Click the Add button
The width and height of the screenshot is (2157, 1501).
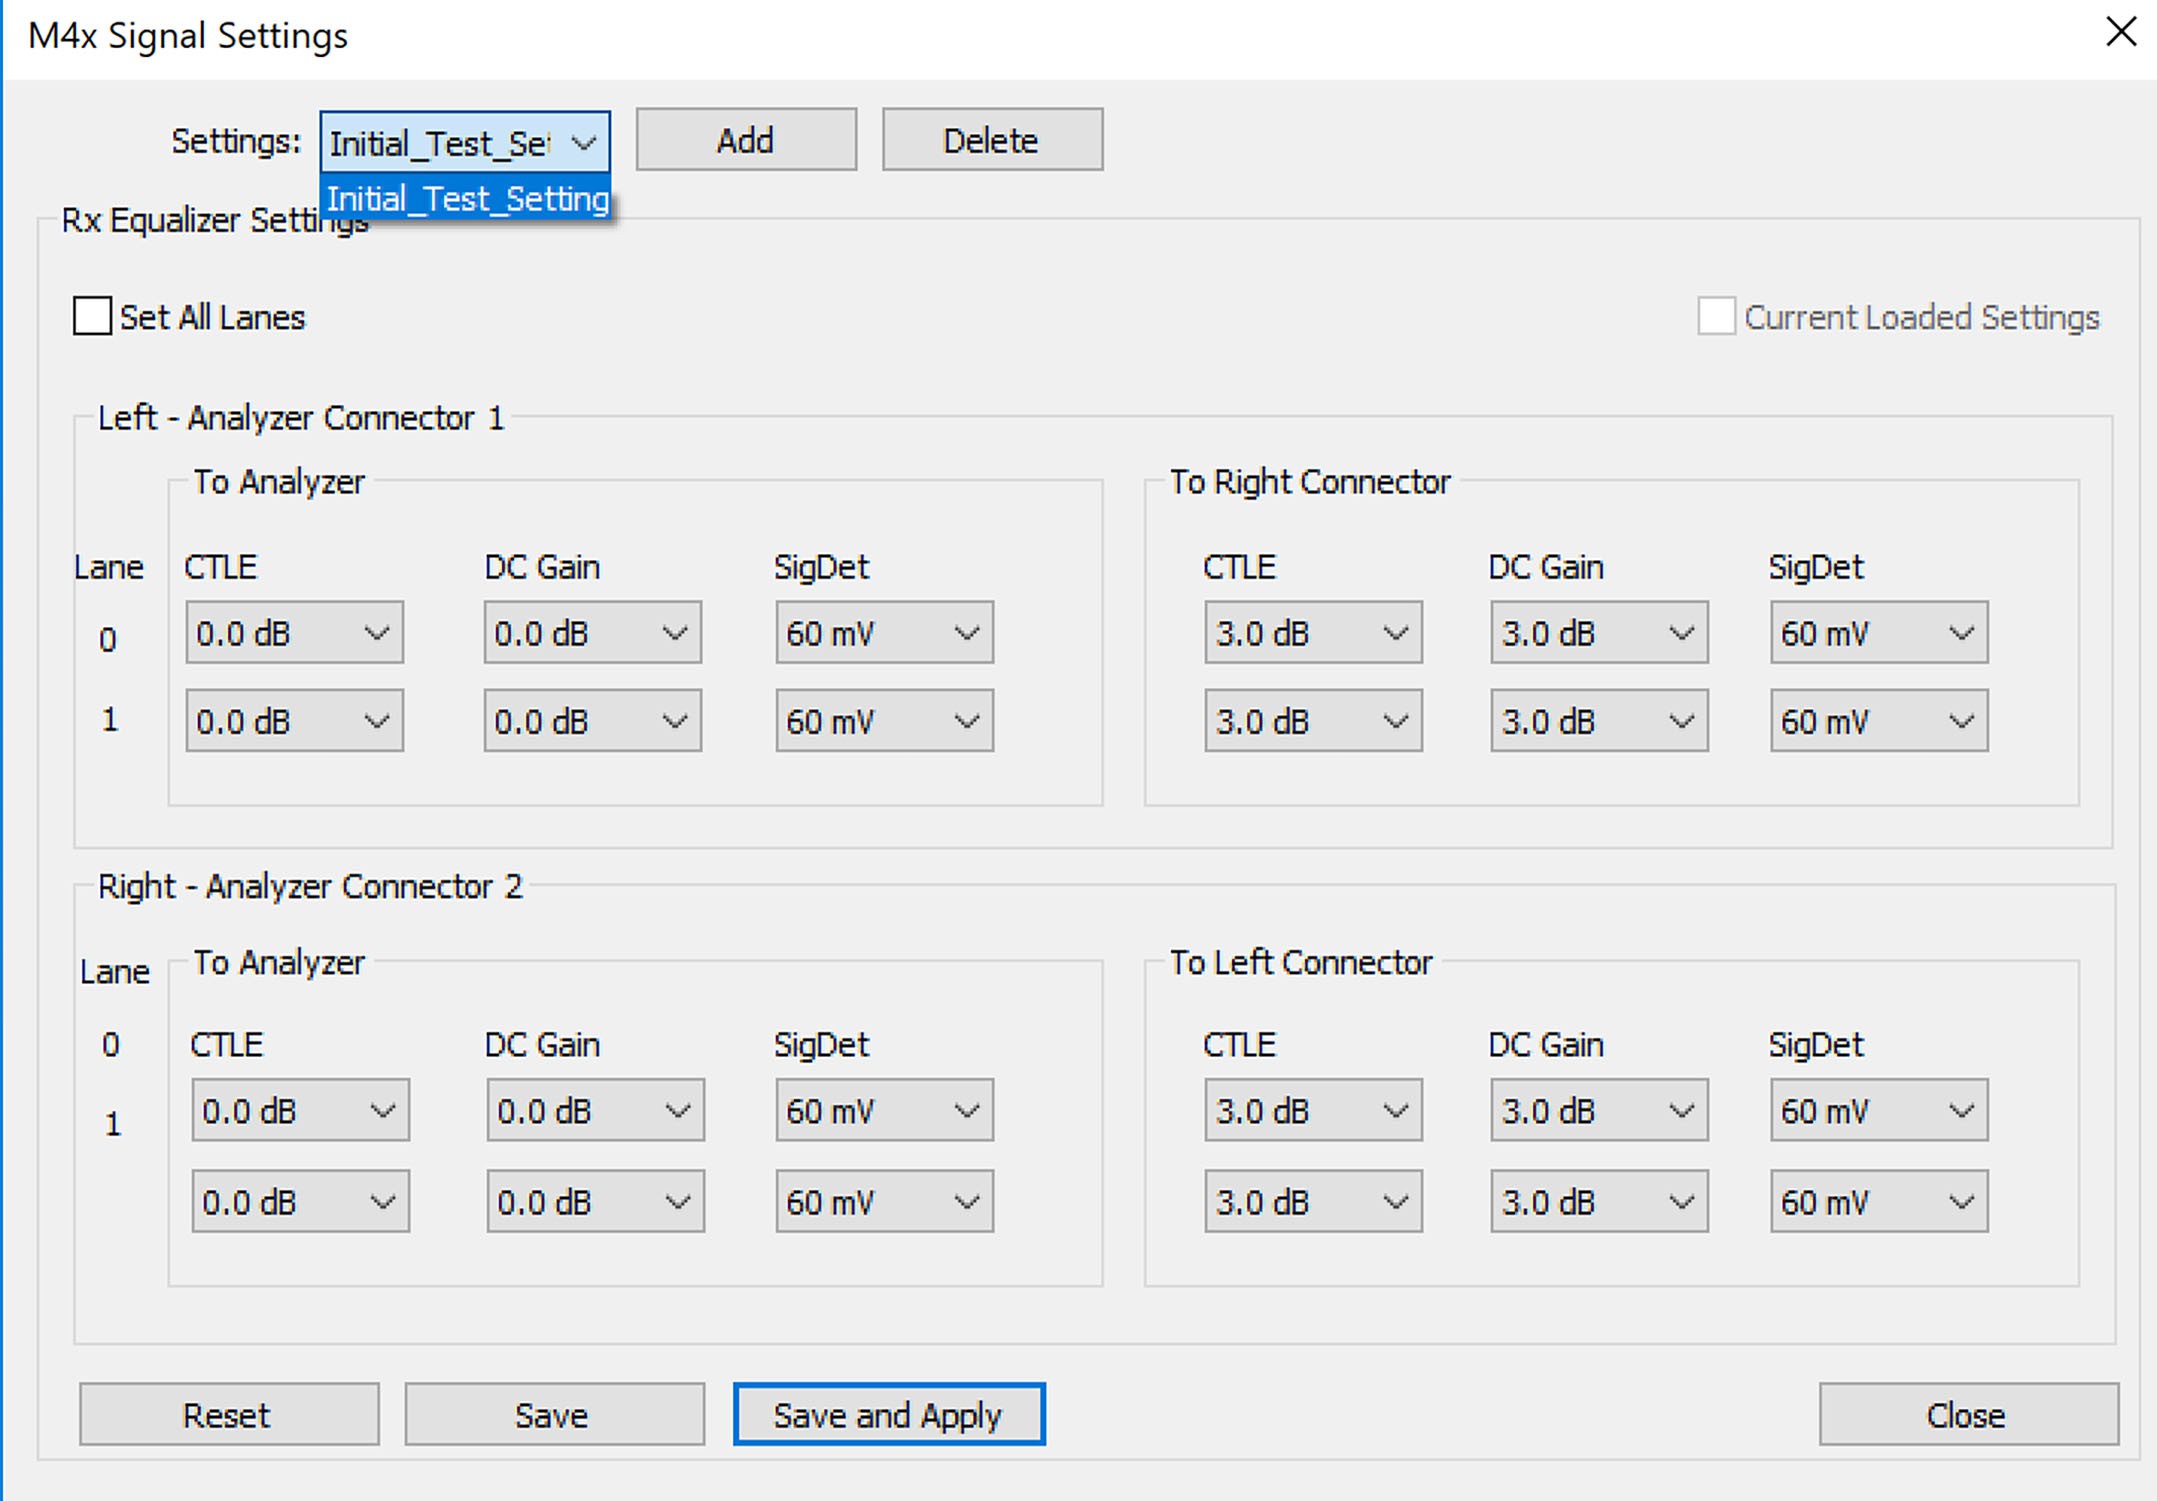pos(746,140)
